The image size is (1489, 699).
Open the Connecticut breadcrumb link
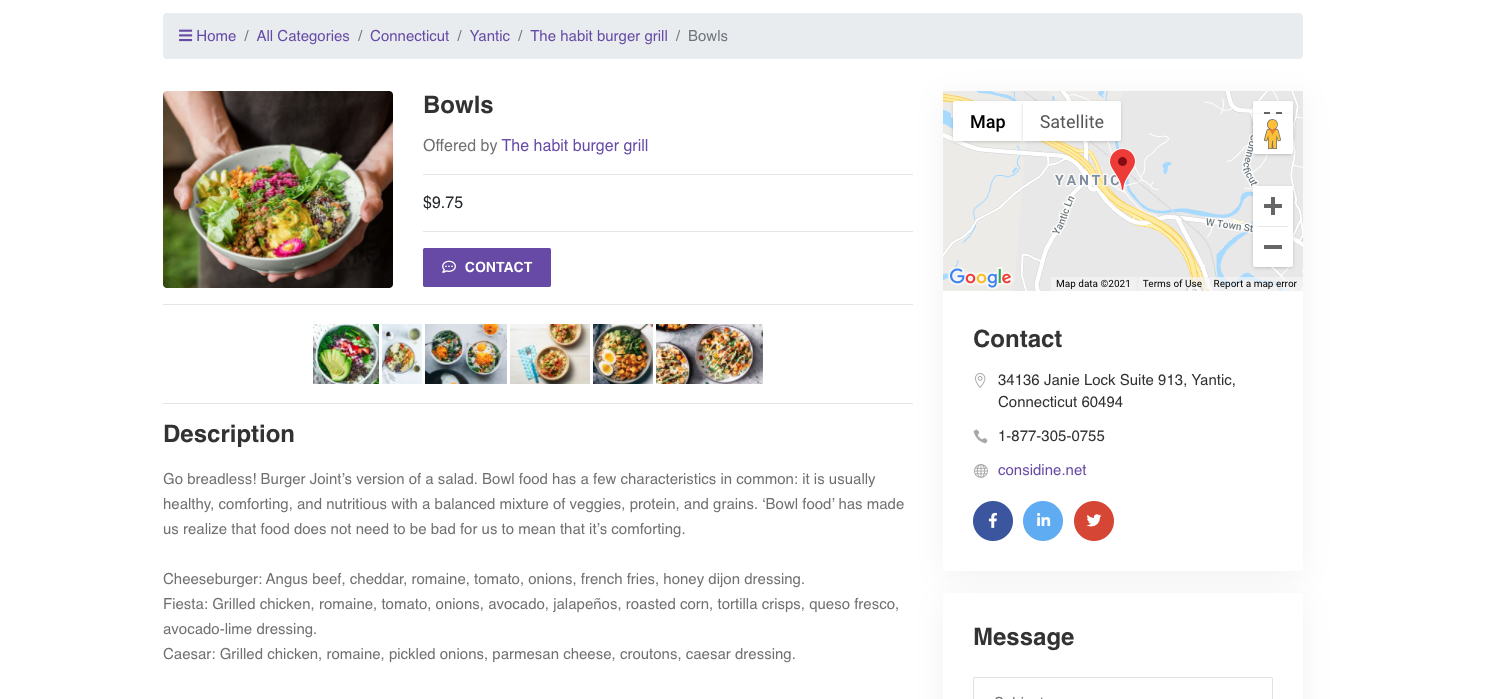[410, 36]
